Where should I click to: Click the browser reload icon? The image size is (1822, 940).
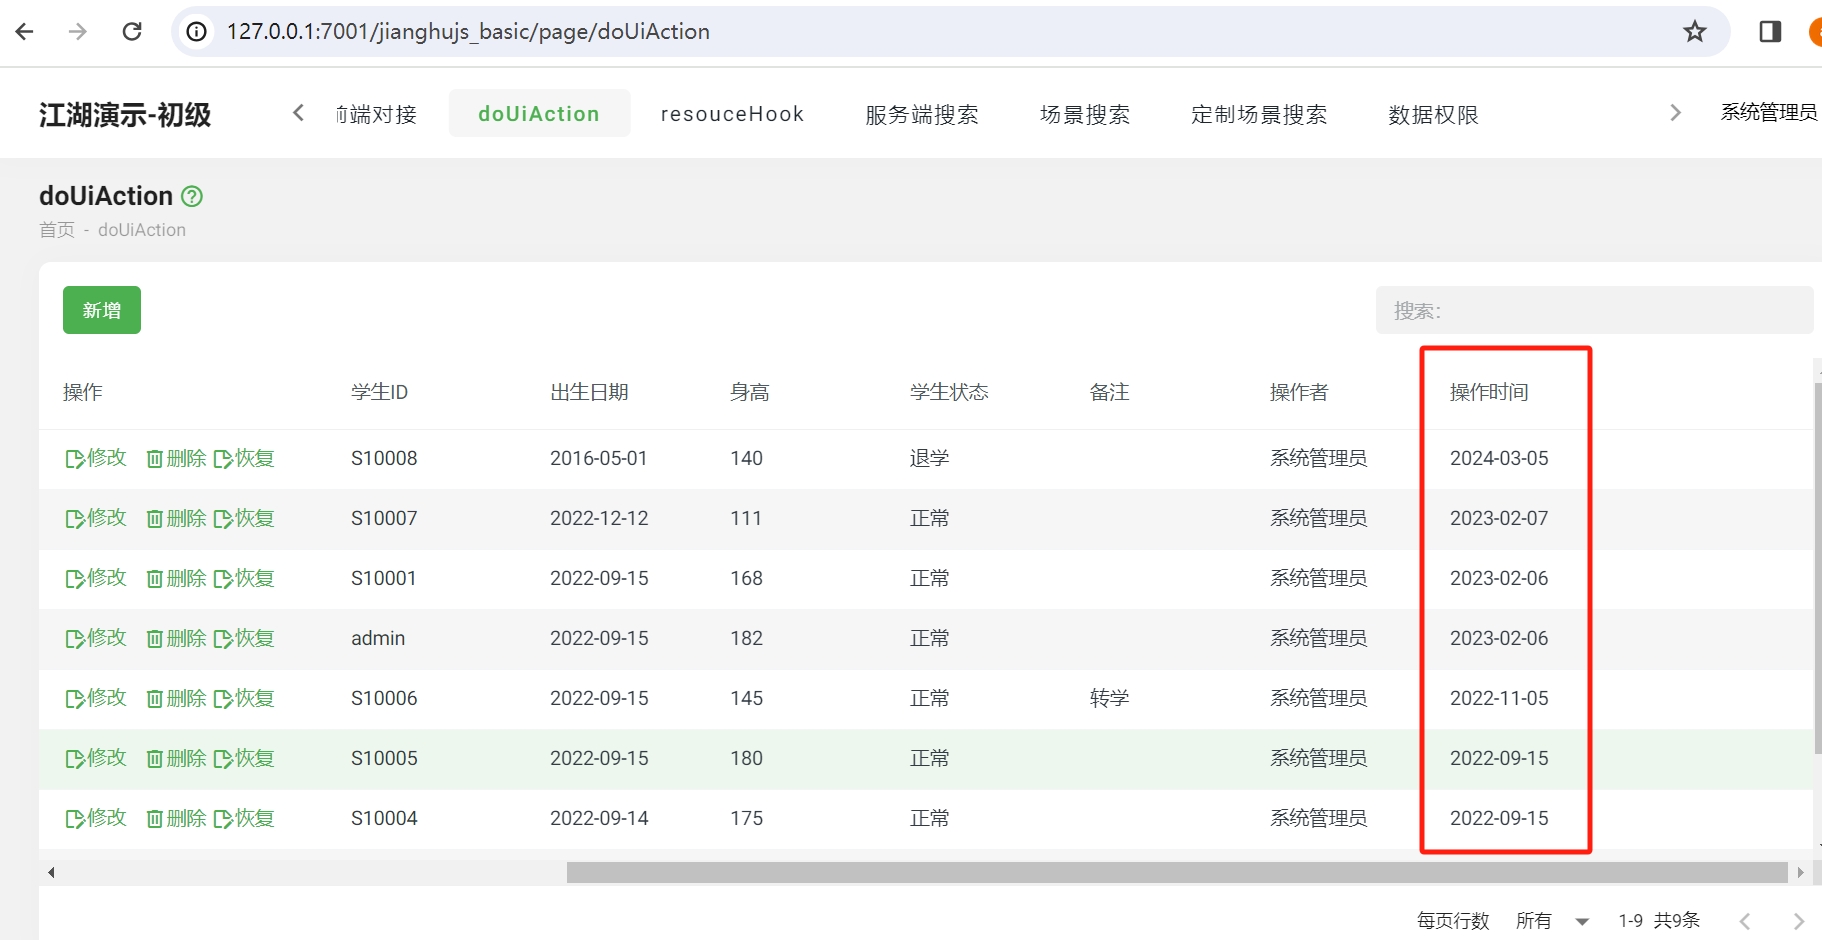point(131,31)
